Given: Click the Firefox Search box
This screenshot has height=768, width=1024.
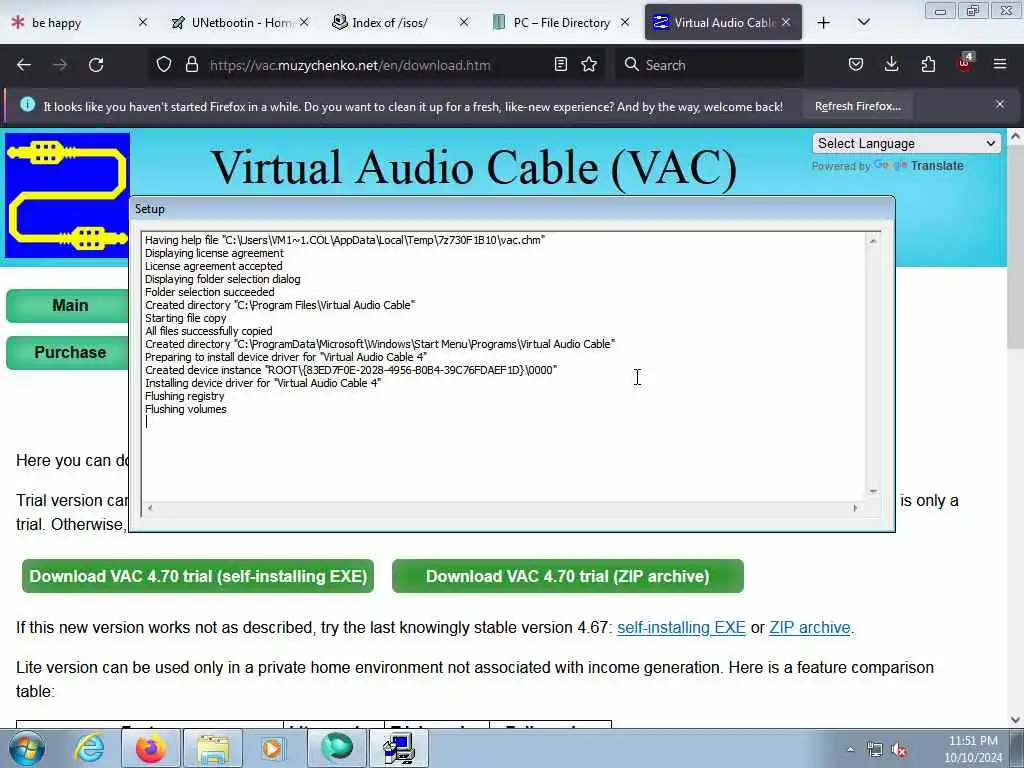Looking at the screenshot, I should [x=711, y=65].
